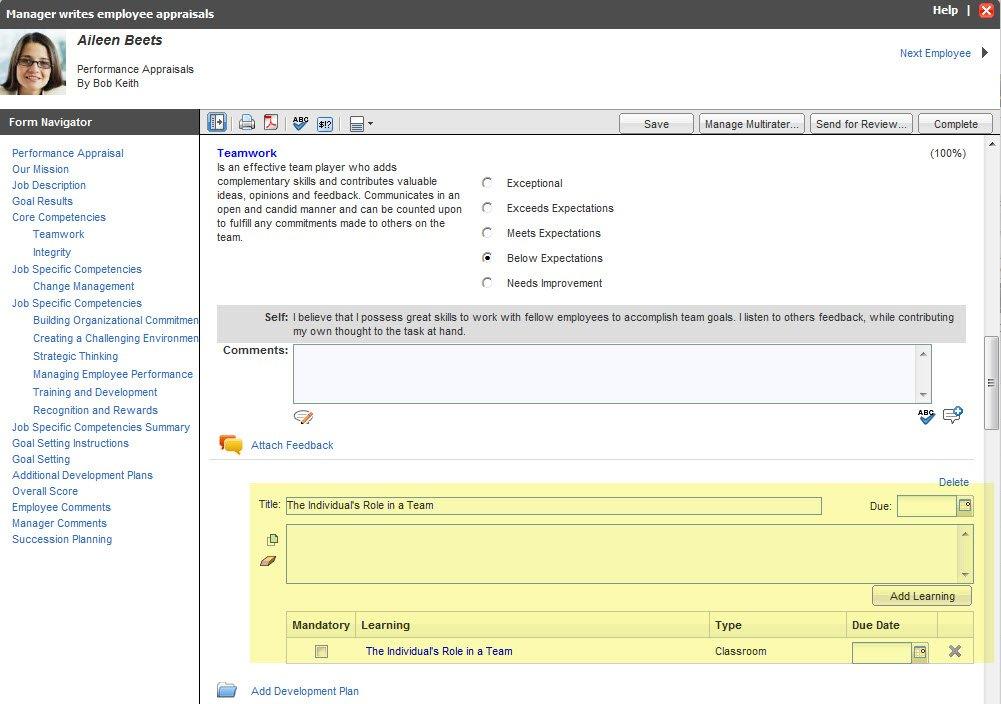The width and height of the screenshot is (1001, 704).
Task: Remove the Classroom learning row with the X icon
Action: click(955, 651)
